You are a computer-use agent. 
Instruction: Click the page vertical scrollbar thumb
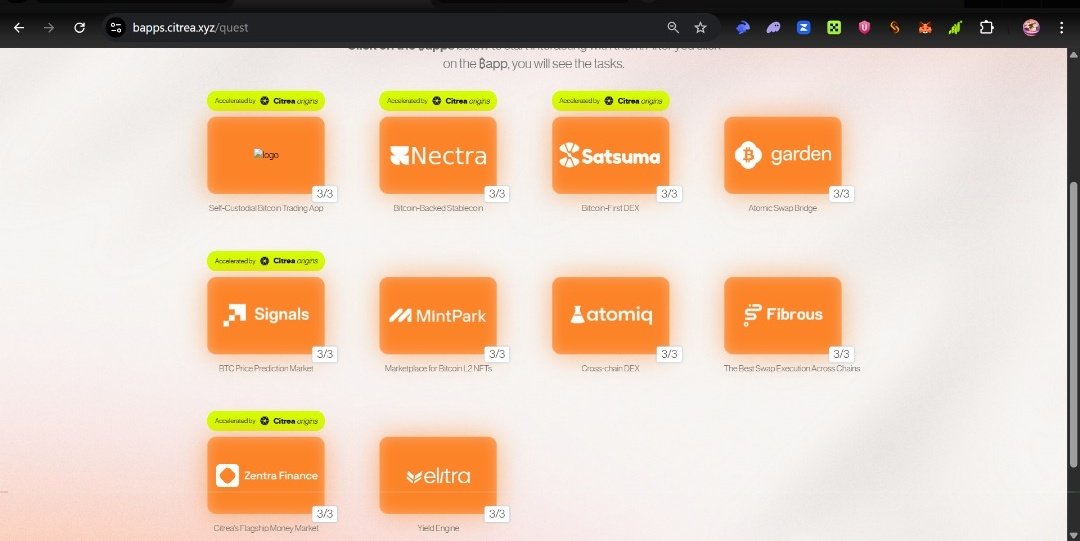(1073, 326)
